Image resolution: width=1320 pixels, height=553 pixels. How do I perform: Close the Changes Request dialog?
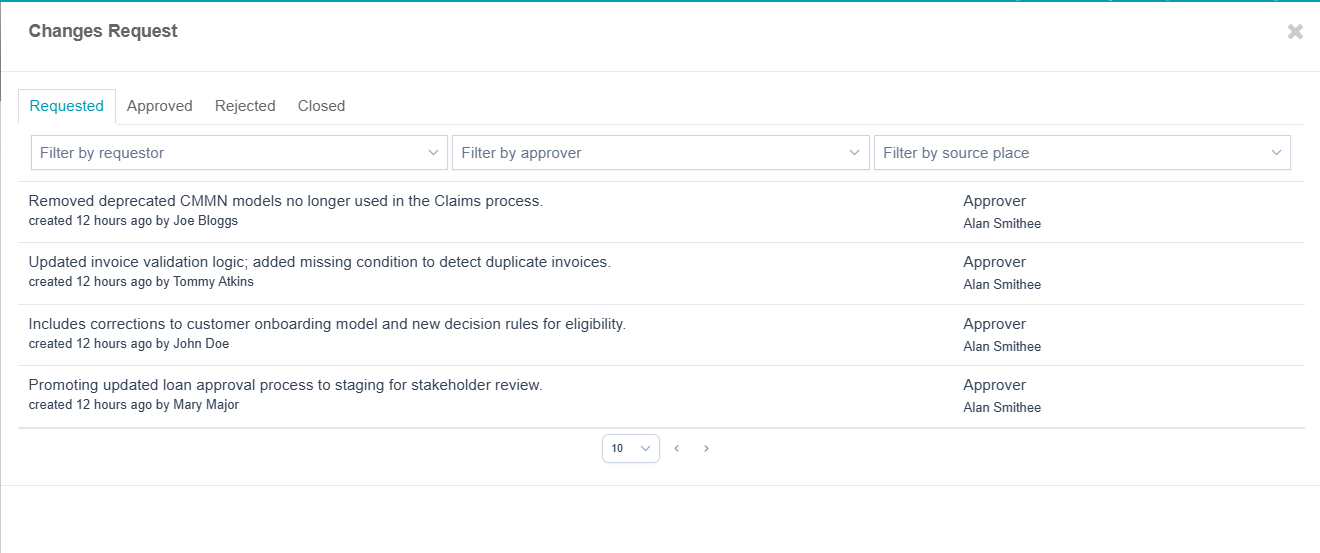pos(1295,32)
